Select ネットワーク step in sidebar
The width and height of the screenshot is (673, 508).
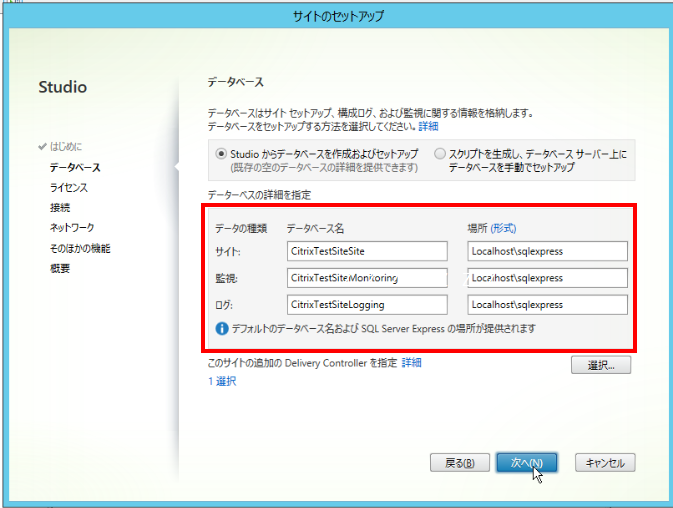[x=72, y=227]
